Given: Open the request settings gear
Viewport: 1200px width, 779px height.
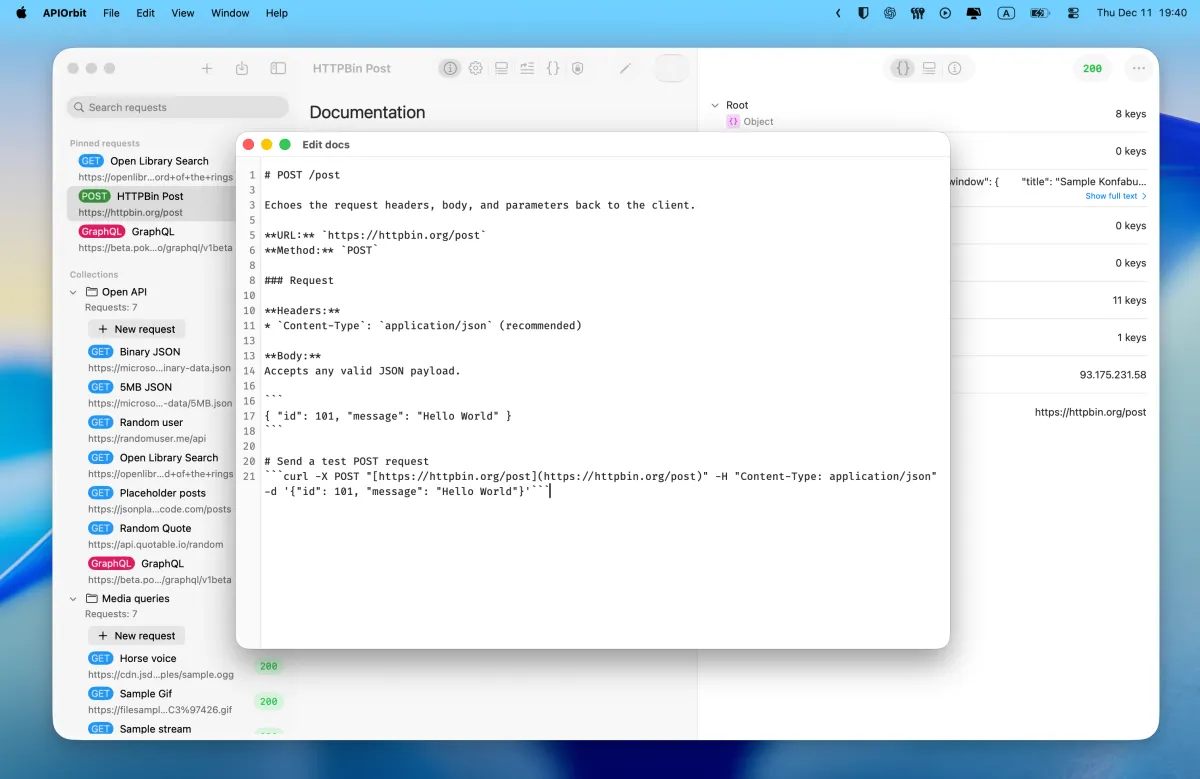Looking at the screenshot, I should [475, 68].
